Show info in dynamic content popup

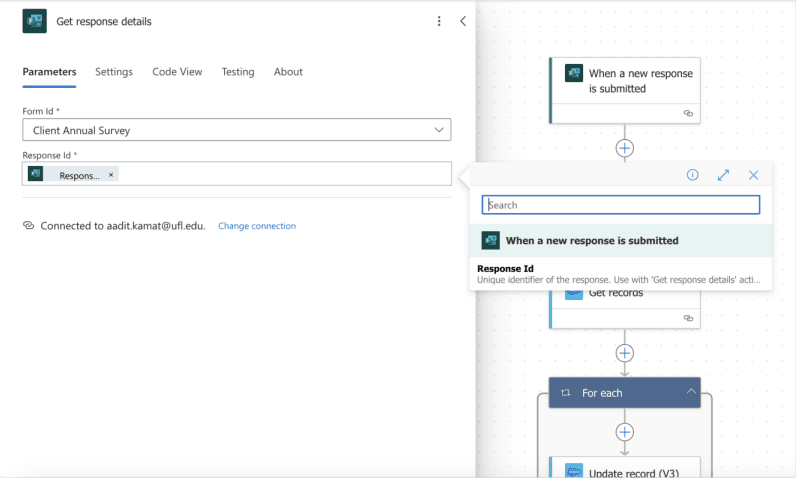(x=692, y=175)
